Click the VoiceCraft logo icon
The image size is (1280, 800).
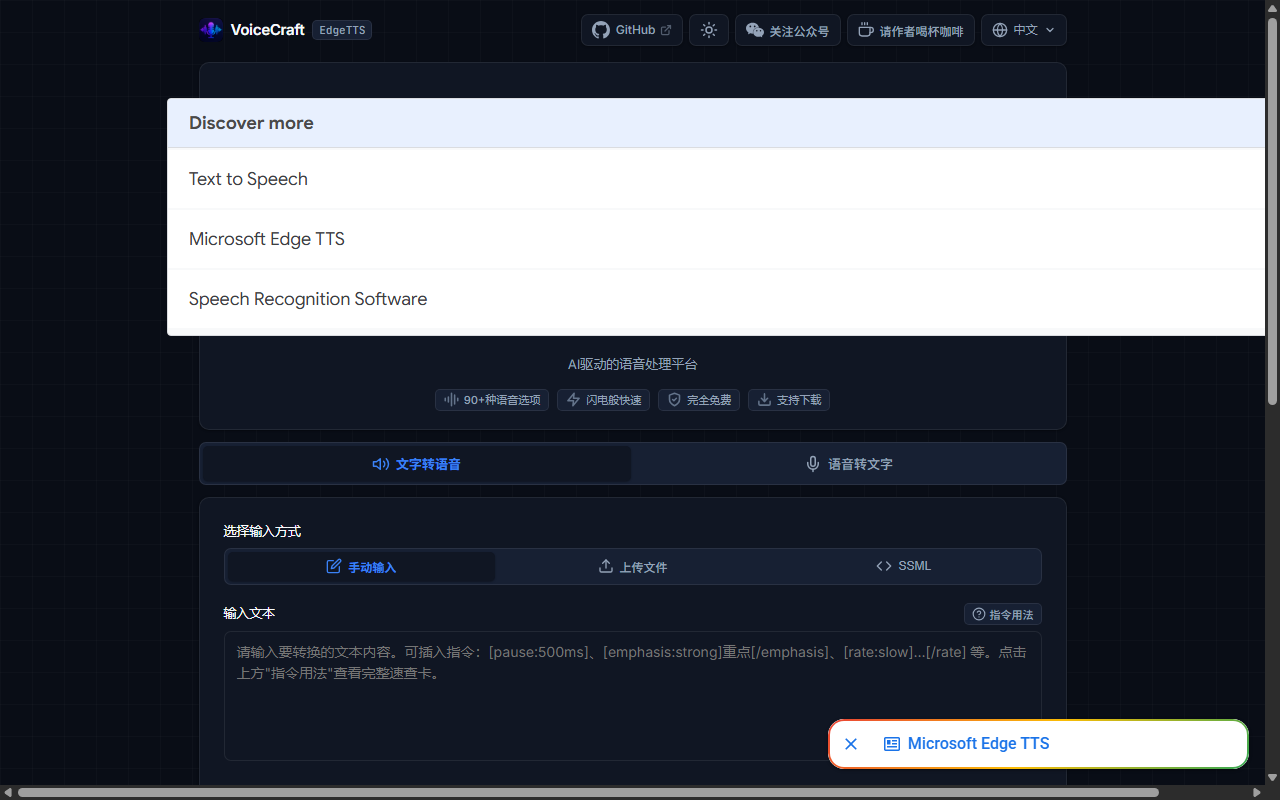[211, 30]
